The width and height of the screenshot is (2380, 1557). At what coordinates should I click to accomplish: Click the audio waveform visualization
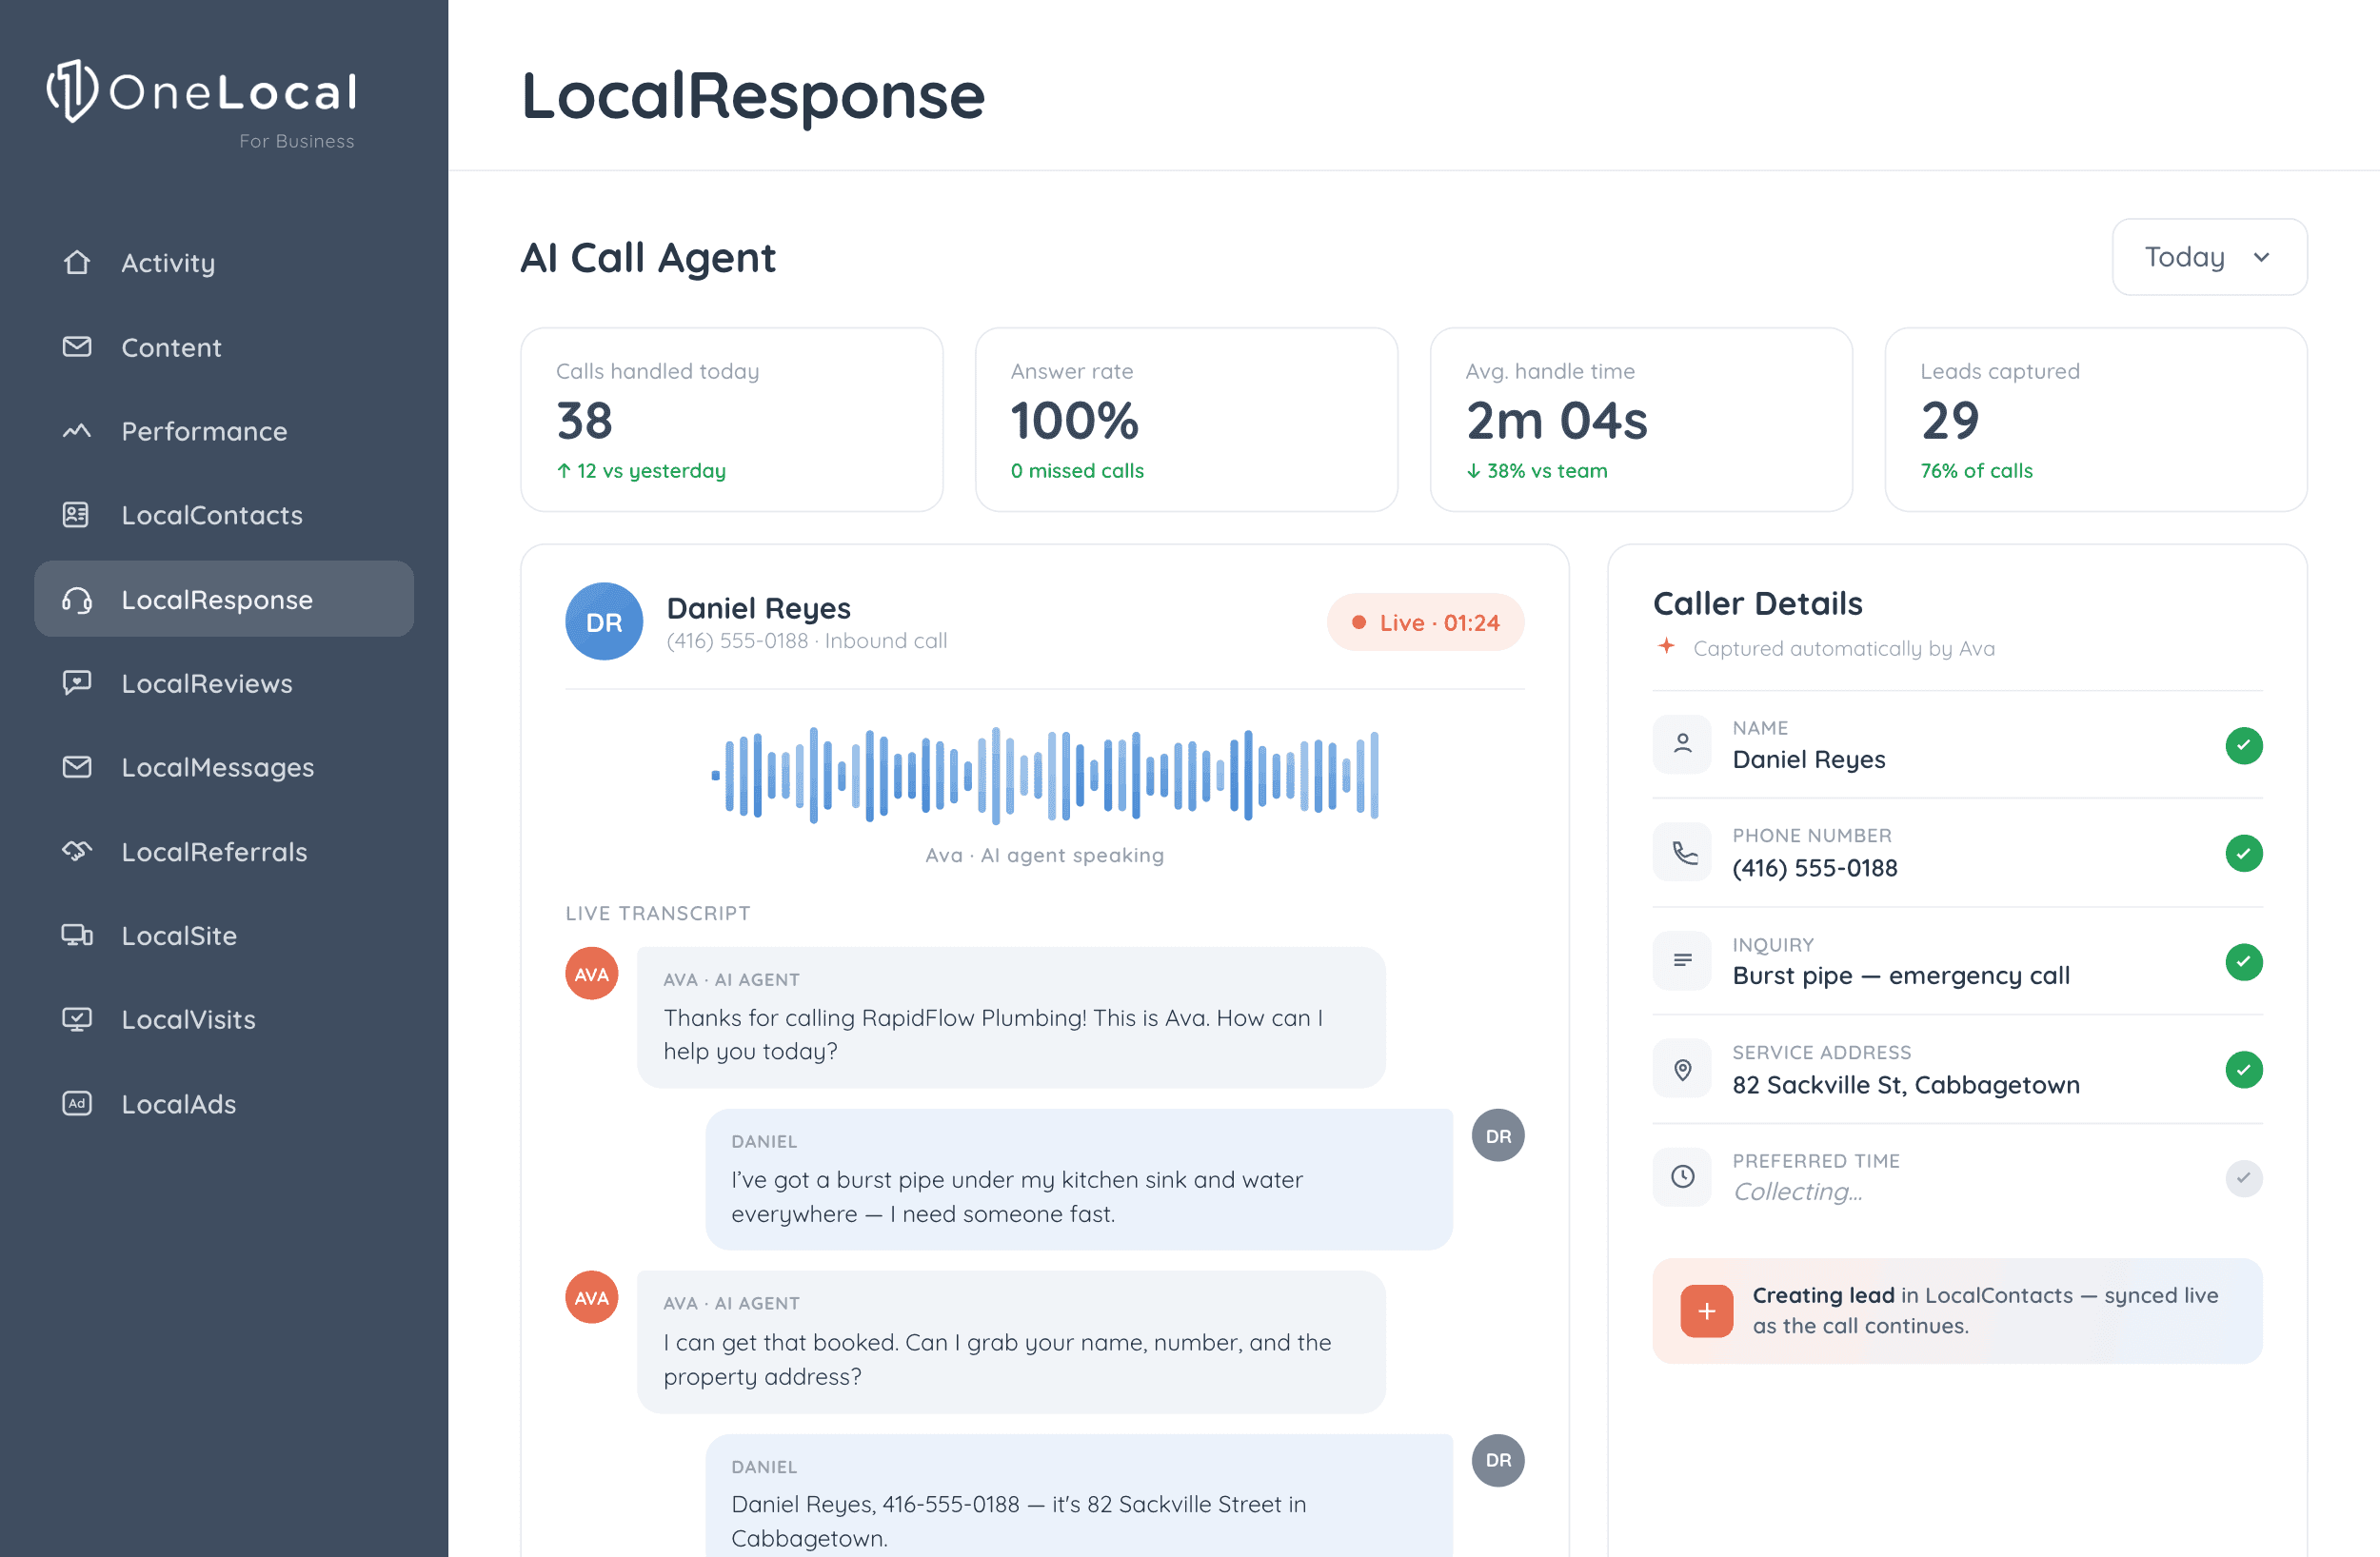1045,775
